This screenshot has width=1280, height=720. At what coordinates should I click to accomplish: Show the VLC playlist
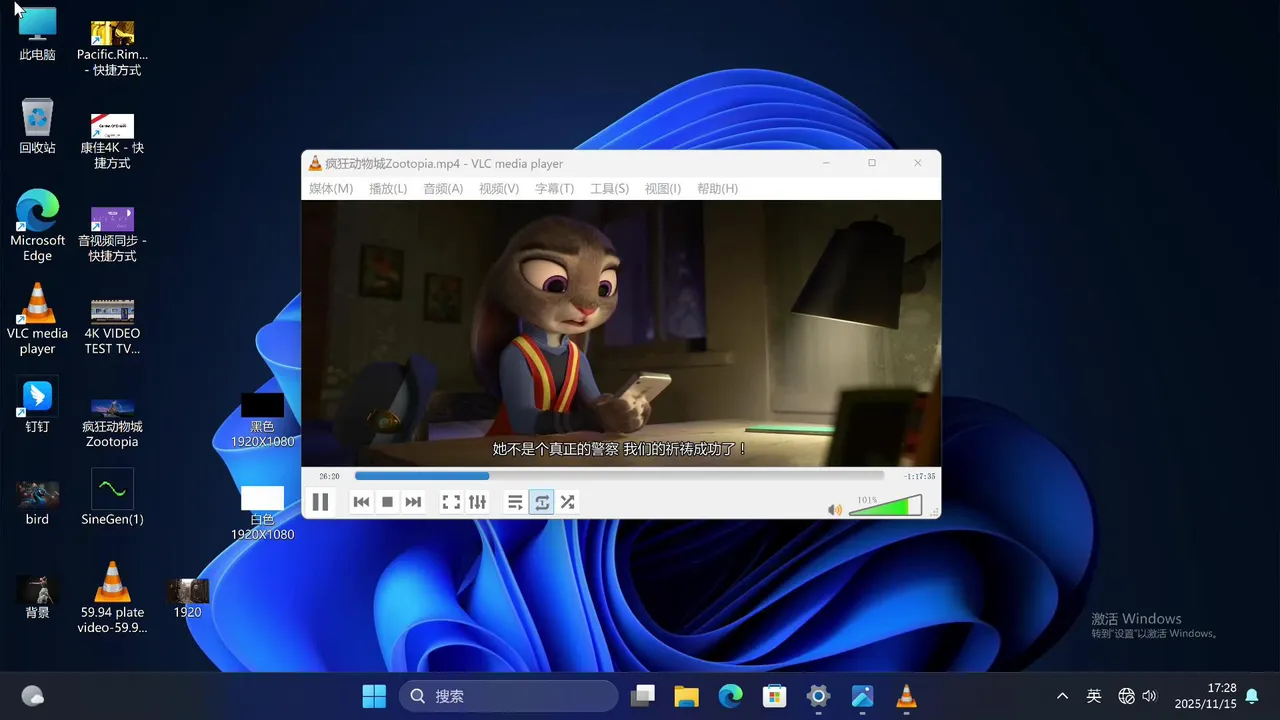(x=515, y=502)
